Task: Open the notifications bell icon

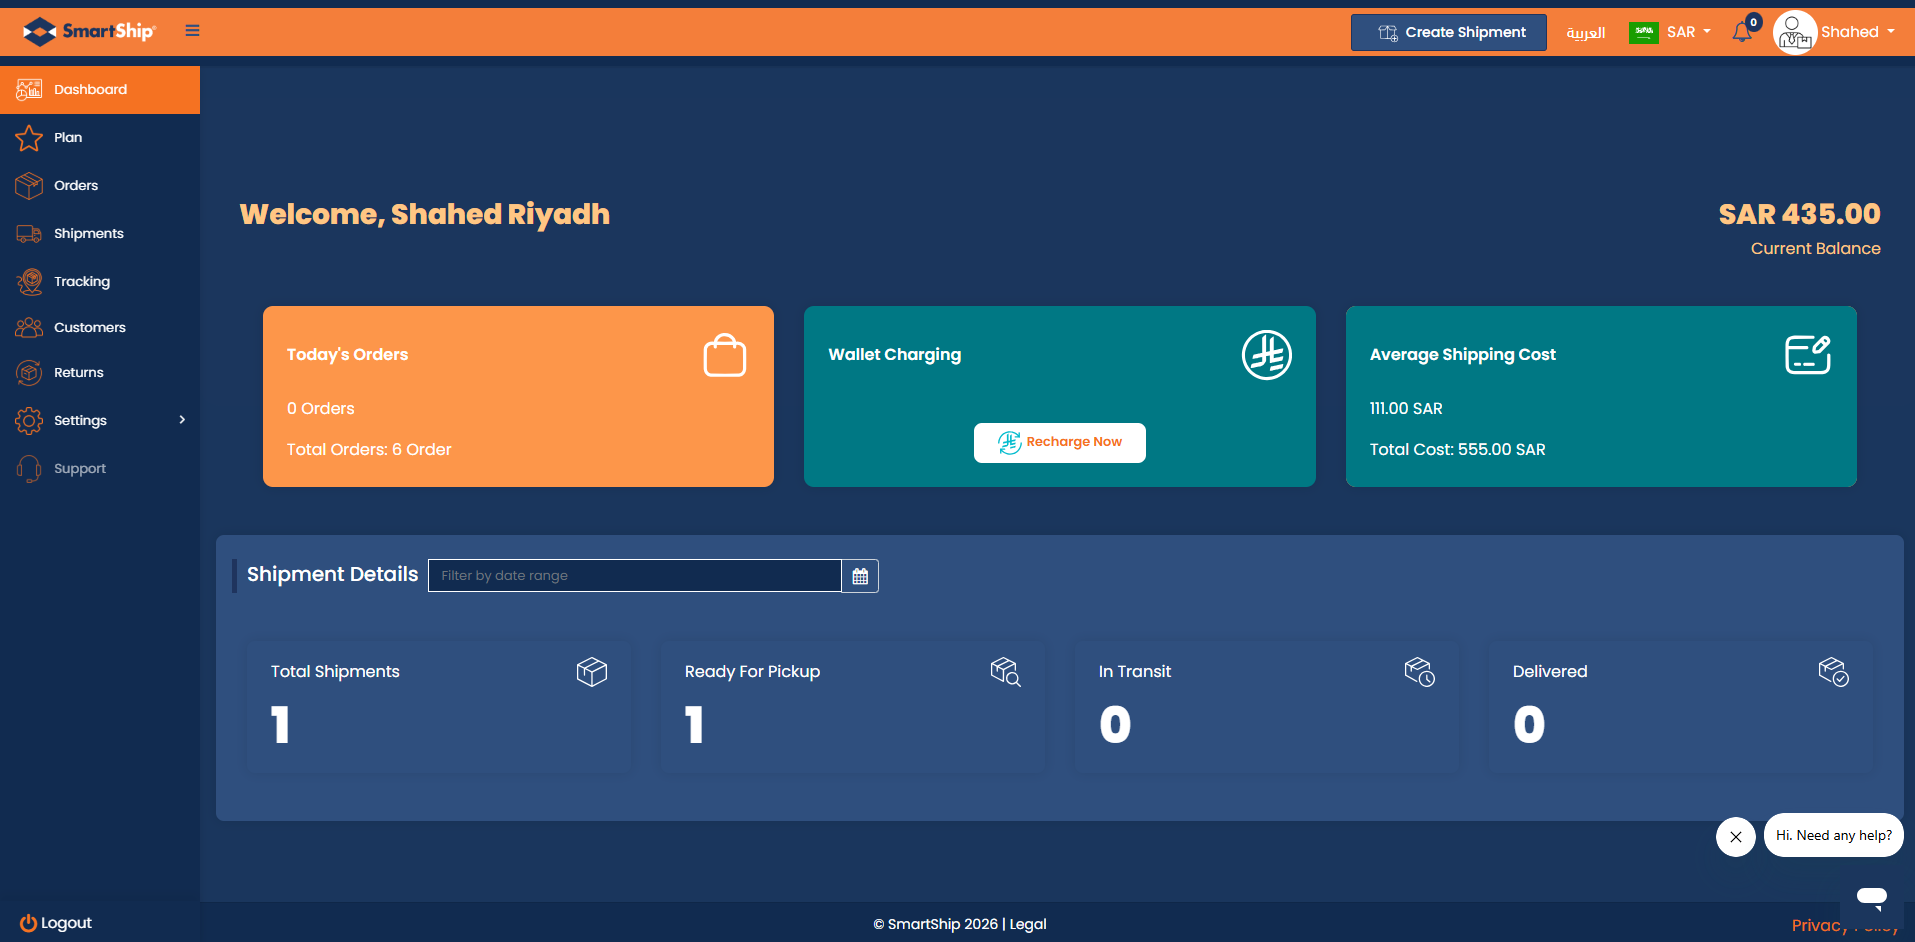Action: pyautogui.click(x=1742, y=32)
